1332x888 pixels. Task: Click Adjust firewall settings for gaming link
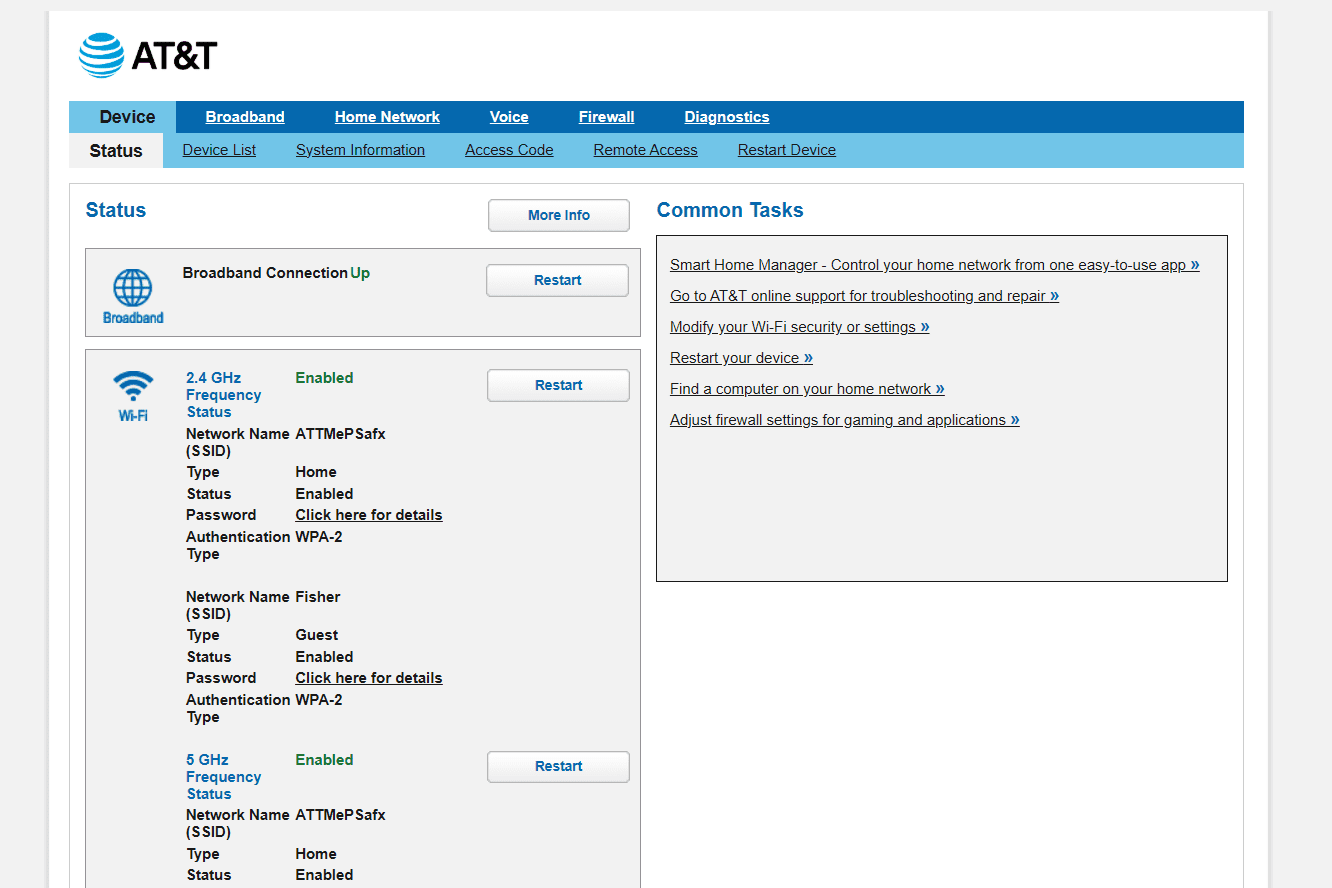pyautogui.click(x=844, y=420)
